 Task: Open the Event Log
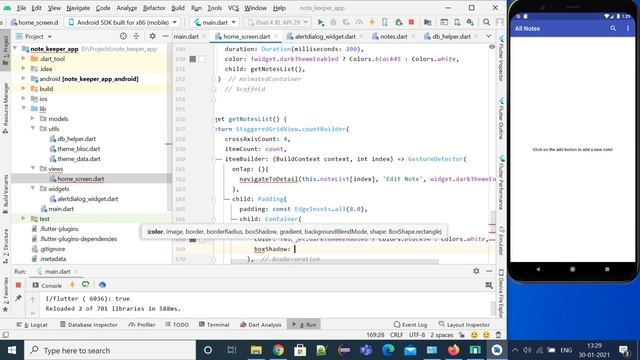410,324
